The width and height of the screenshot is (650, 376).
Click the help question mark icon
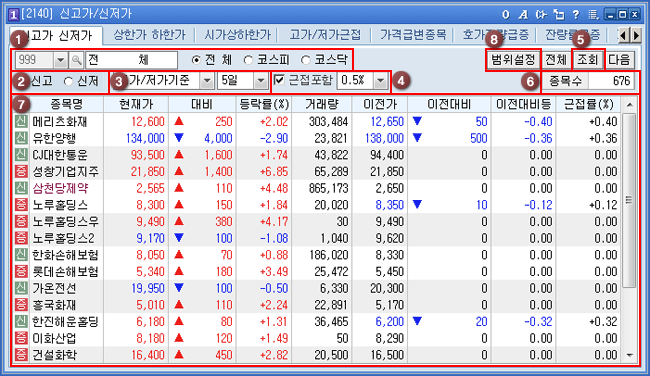tap(576, 15)
